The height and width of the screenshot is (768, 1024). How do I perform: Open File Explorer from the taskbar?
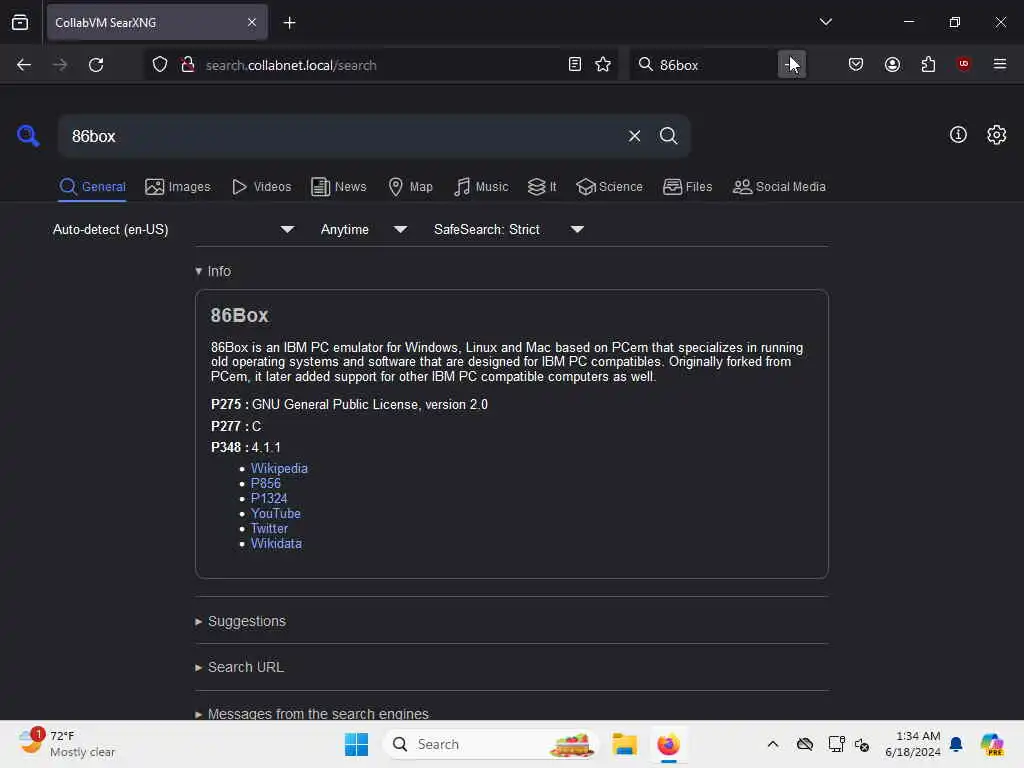[624, 744]
